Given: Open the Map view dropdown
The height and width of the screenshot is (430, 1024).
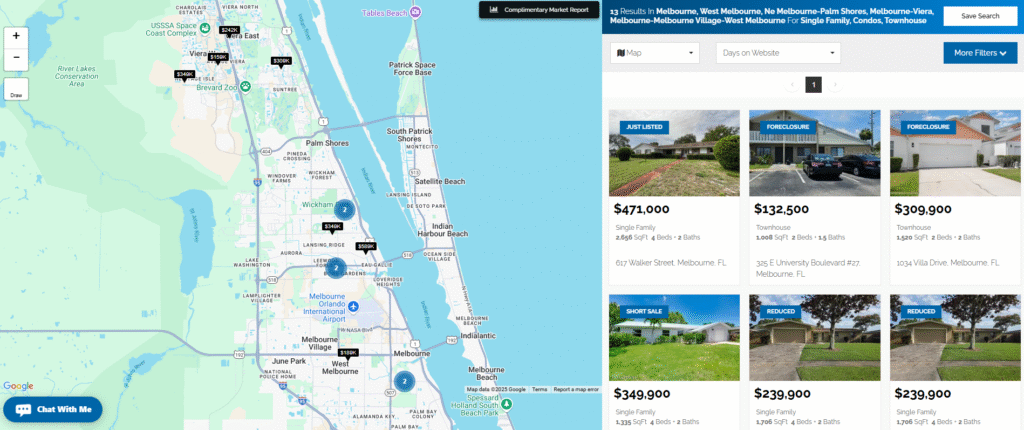Looking at the screenshot, I should [x=655, y=53].
